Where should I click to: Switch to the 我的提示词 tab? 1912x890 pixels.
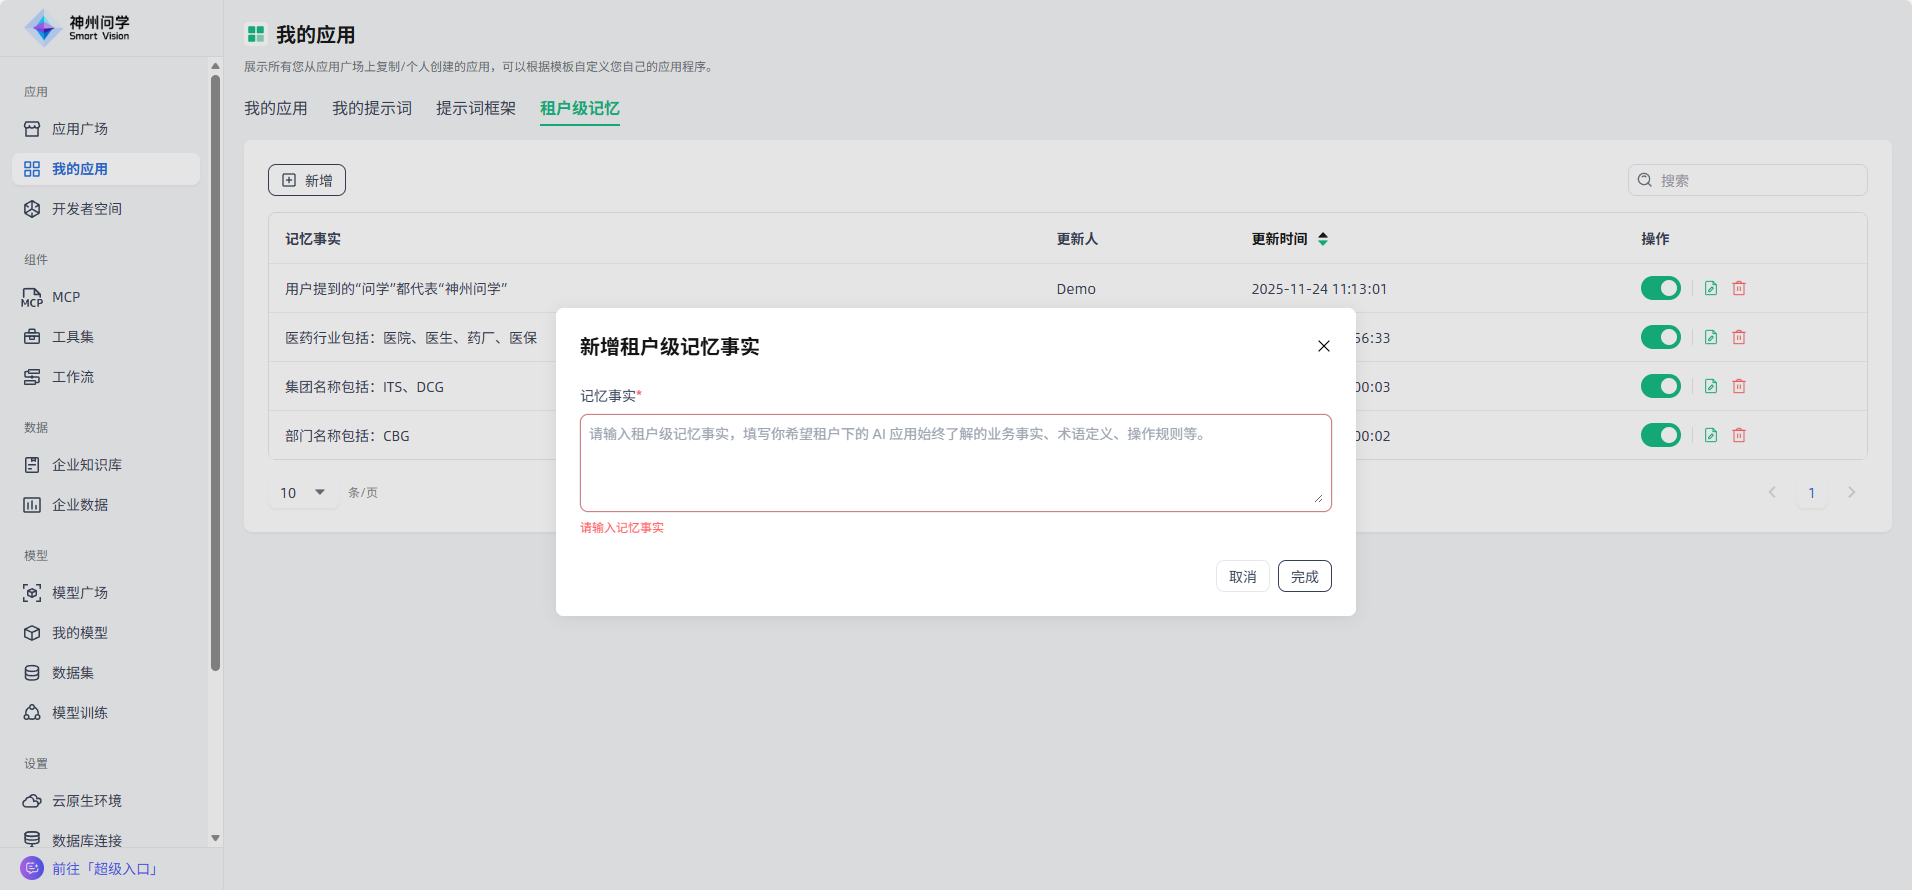coord(372,108)
